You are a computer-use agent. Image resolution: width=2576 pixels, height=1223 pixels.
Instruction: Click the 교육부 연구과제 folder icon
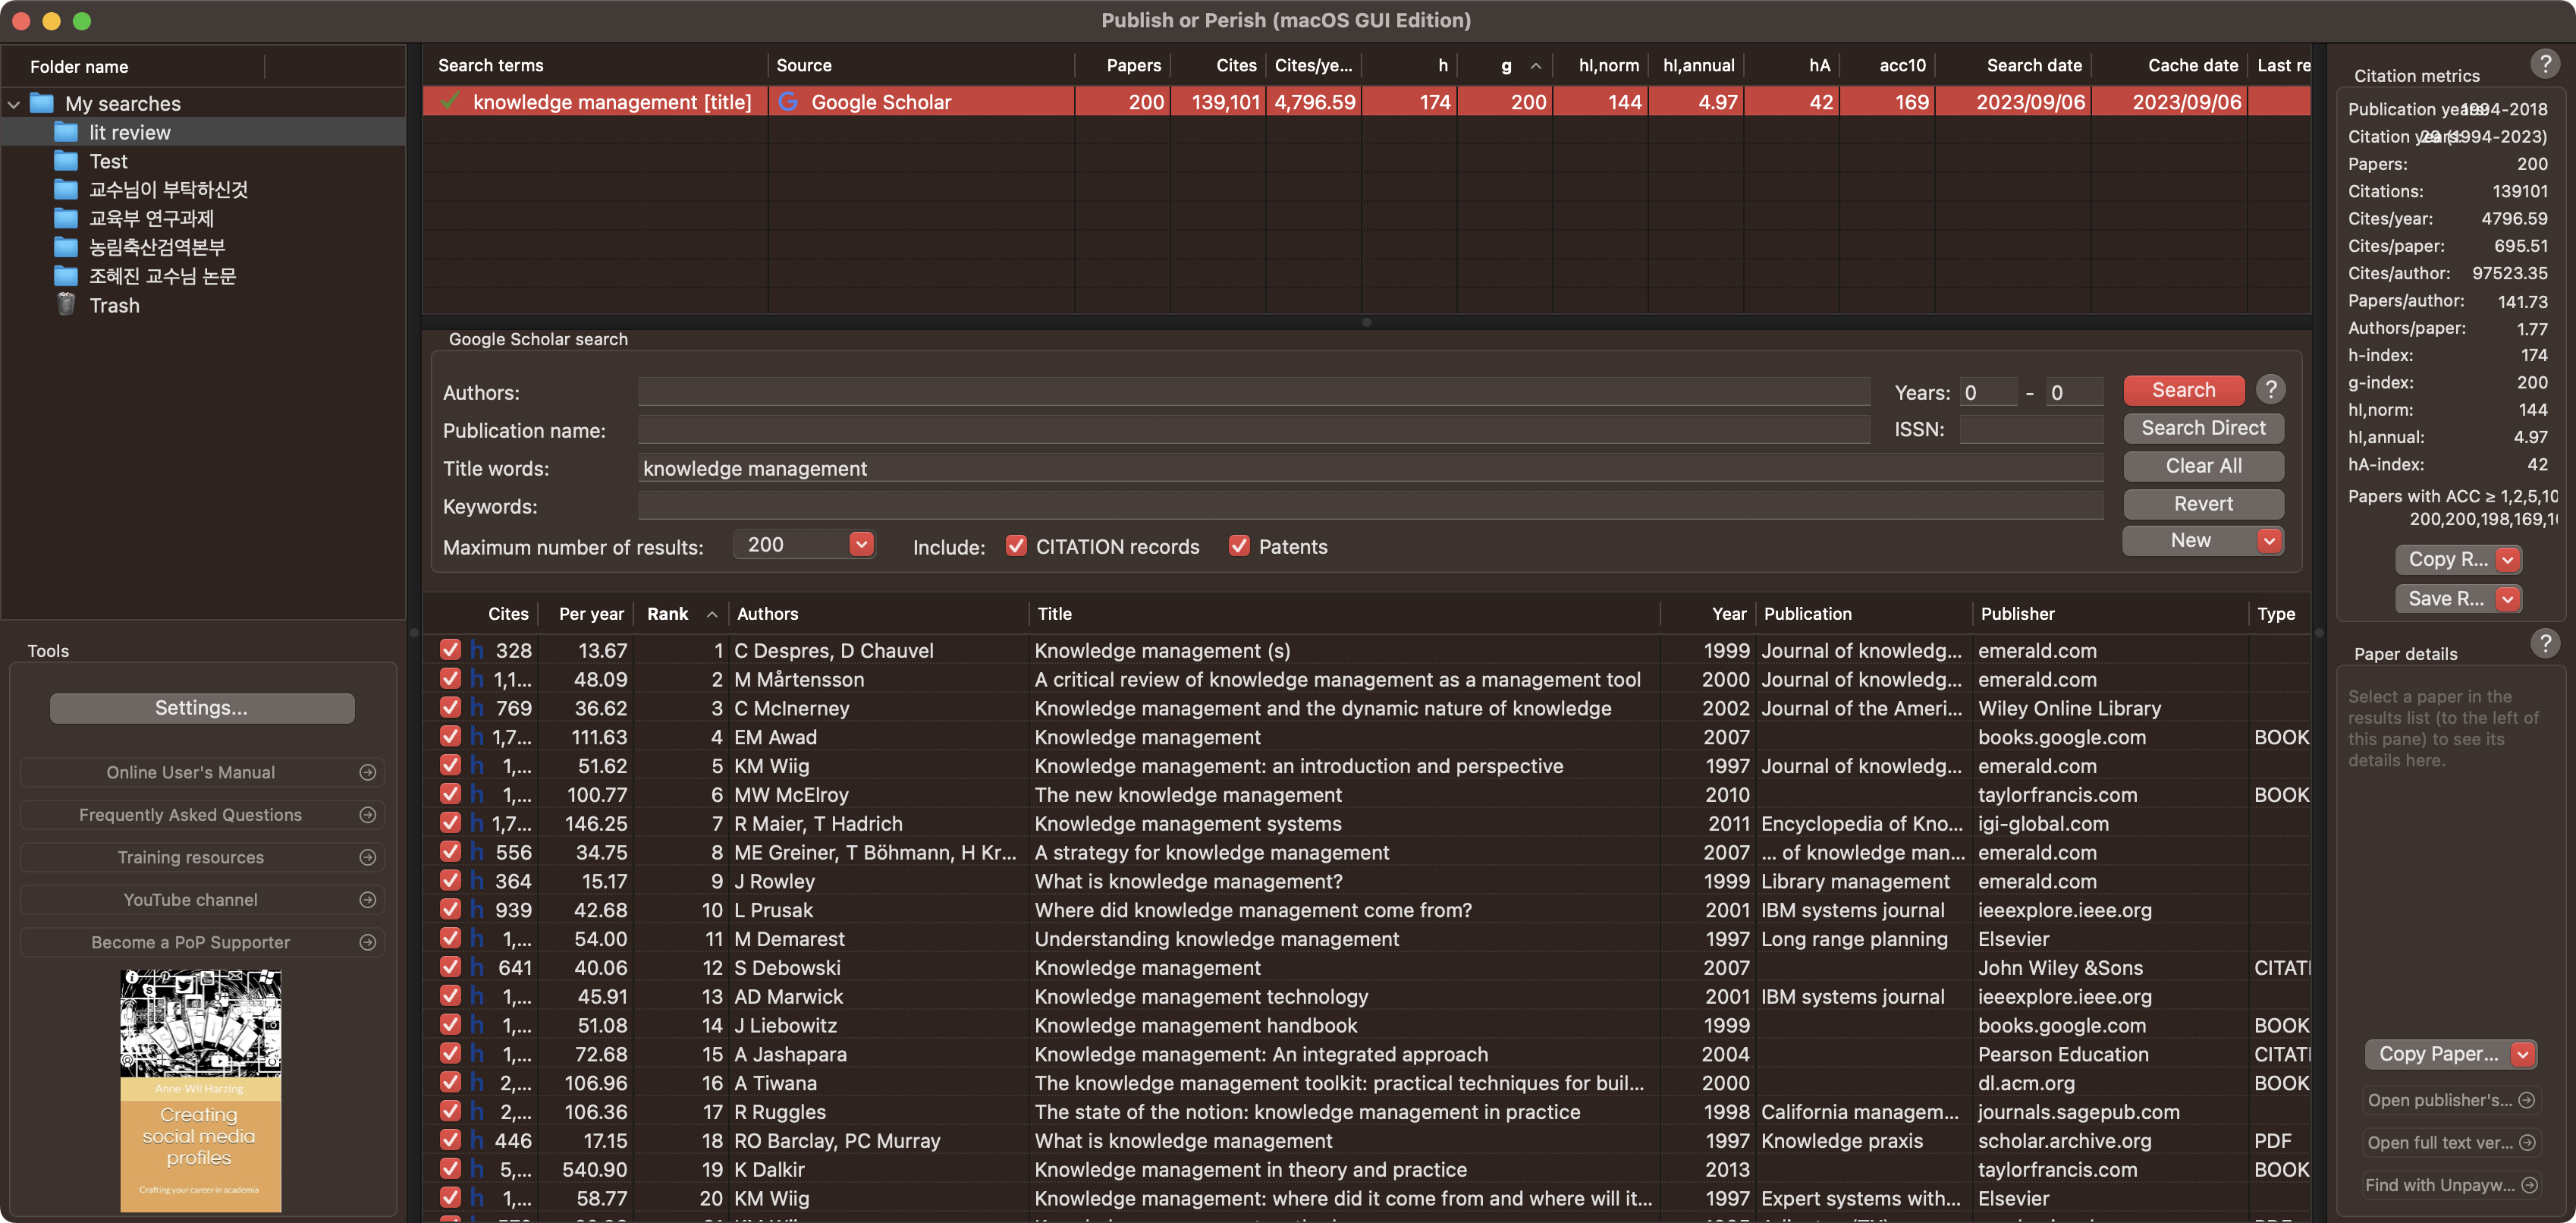click(66, 218)
